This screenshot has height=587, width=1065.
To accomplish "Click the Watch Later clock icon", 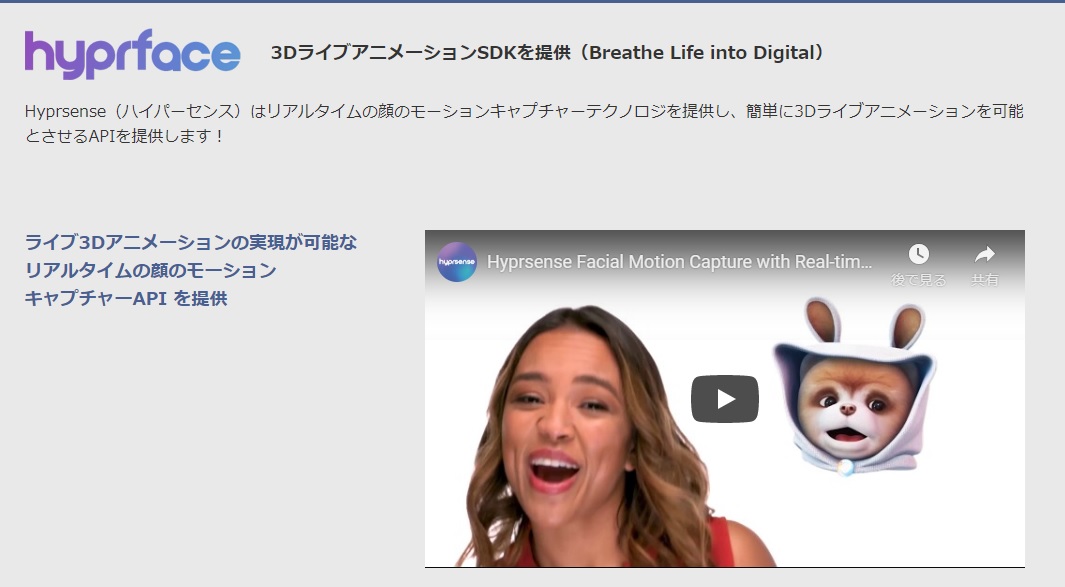I will 918,254.
